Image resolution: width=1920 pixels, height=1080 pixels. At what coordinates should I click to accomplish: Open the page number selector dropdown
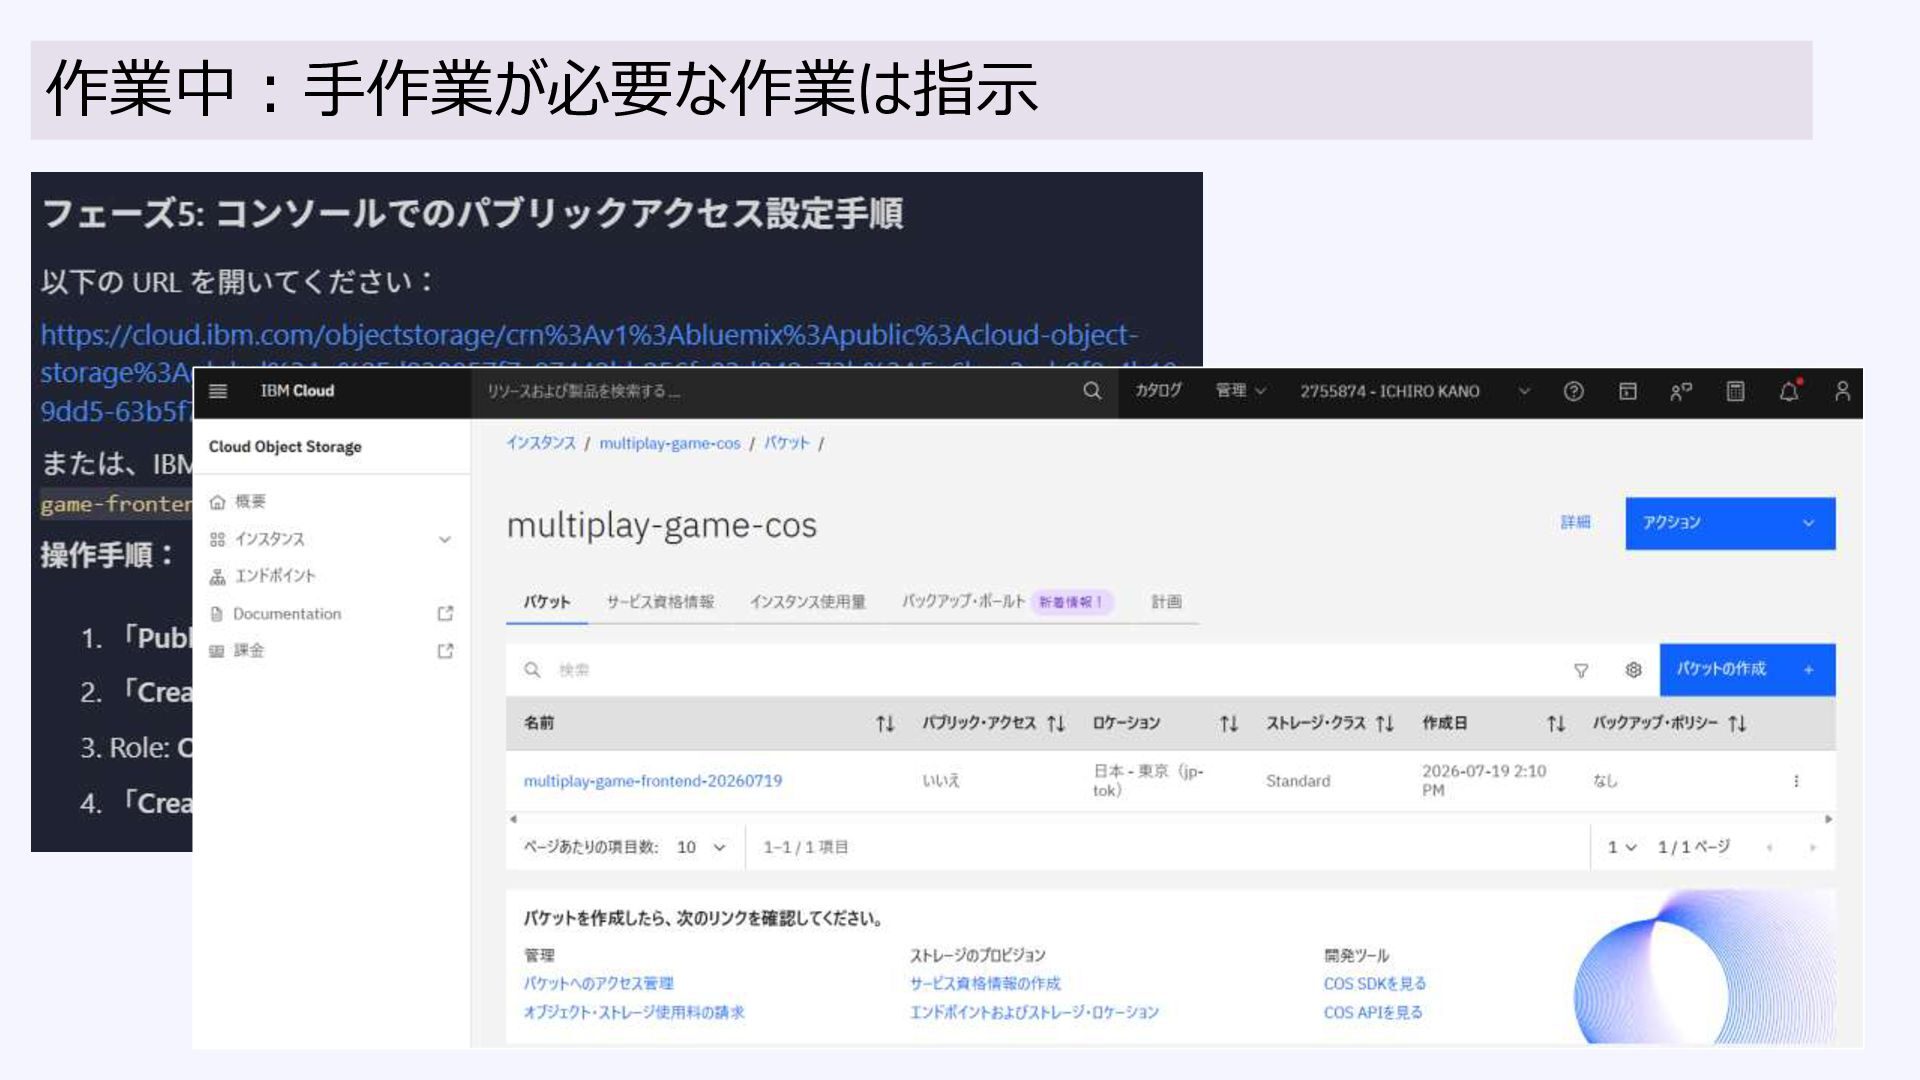(1621, 848)
